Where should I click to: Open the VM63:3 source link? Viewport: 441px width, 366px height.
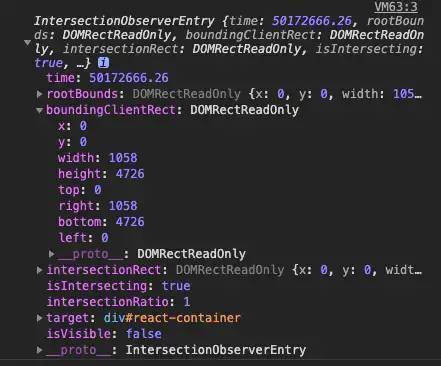coord(396,7)
